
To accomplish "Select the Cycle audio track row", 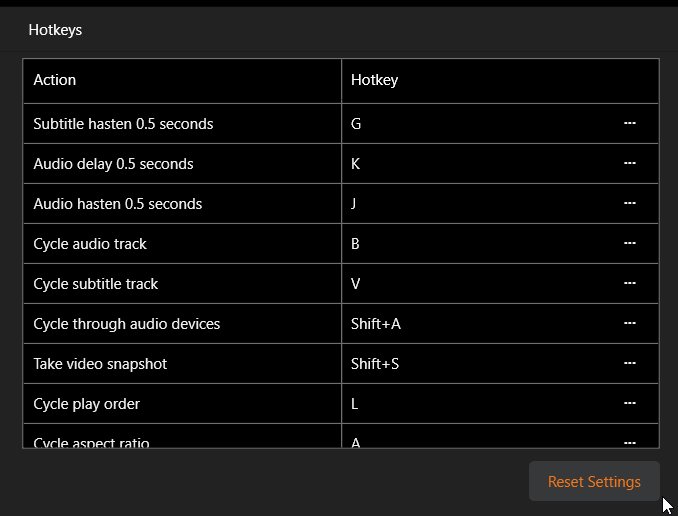I will tap(90, 244).
